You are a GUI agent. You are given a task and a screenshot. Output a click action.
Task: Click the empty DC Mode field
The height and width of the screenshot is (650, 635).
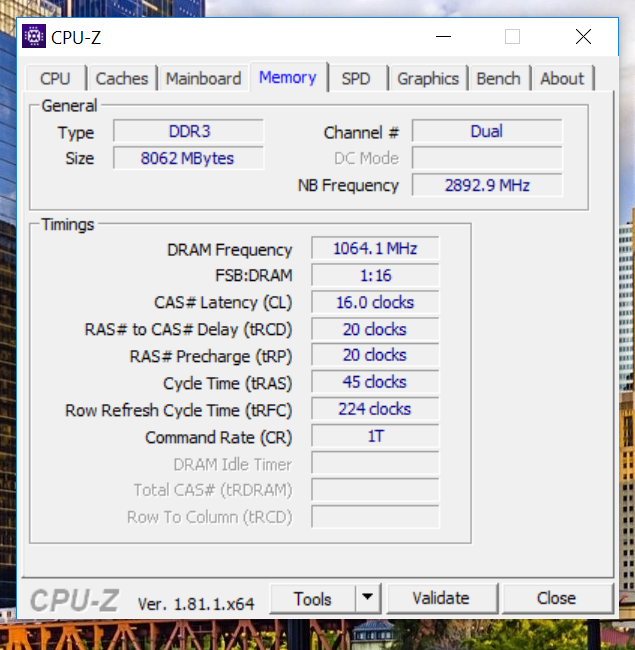[487, 158]
